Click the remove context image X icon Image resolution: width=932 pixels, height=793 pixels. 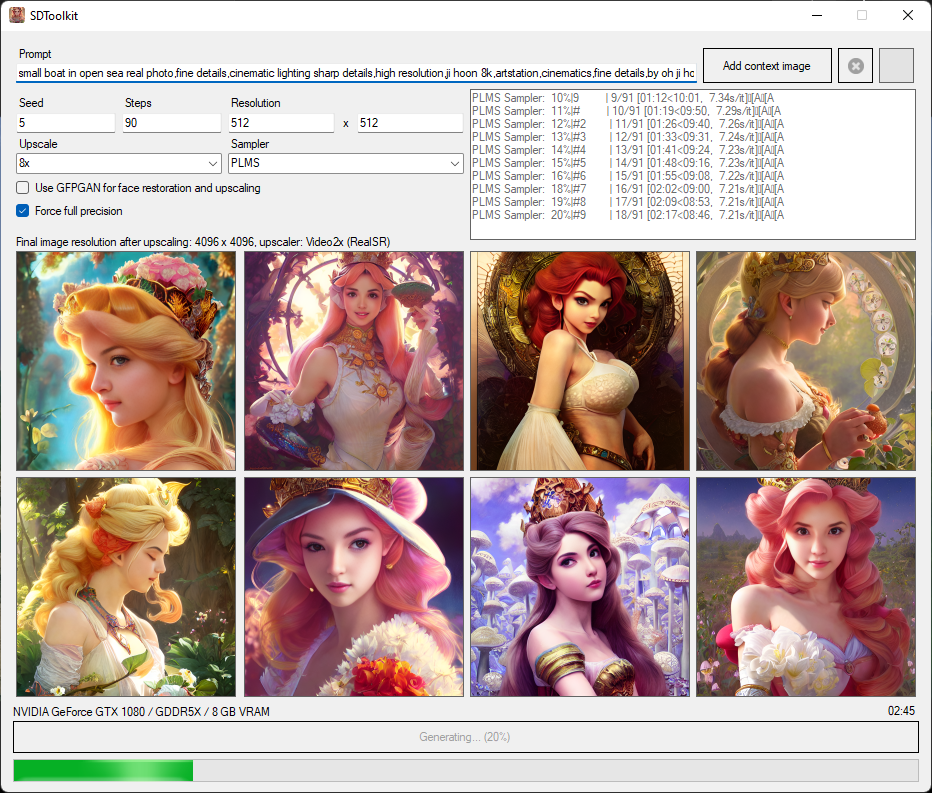(x=855, y=65)
